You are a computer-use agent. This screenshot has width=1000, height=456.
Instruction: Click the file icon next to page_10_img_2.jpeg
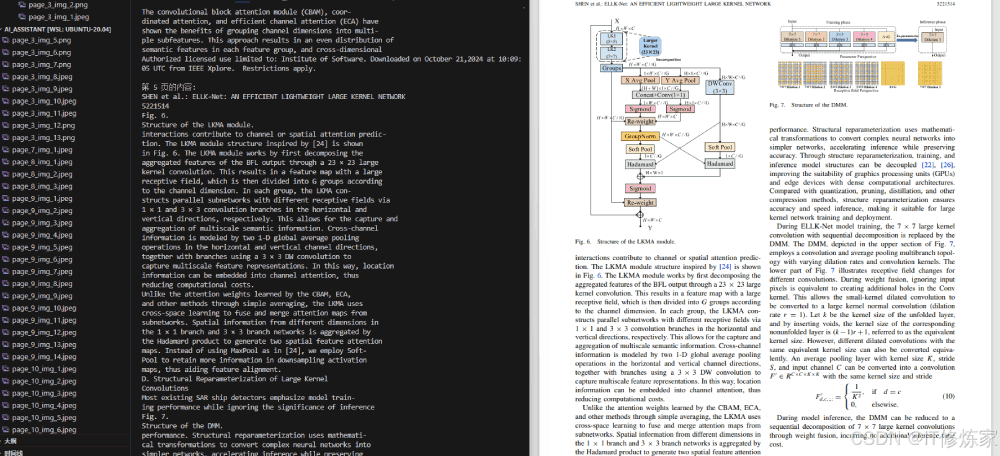coord(6,381)
